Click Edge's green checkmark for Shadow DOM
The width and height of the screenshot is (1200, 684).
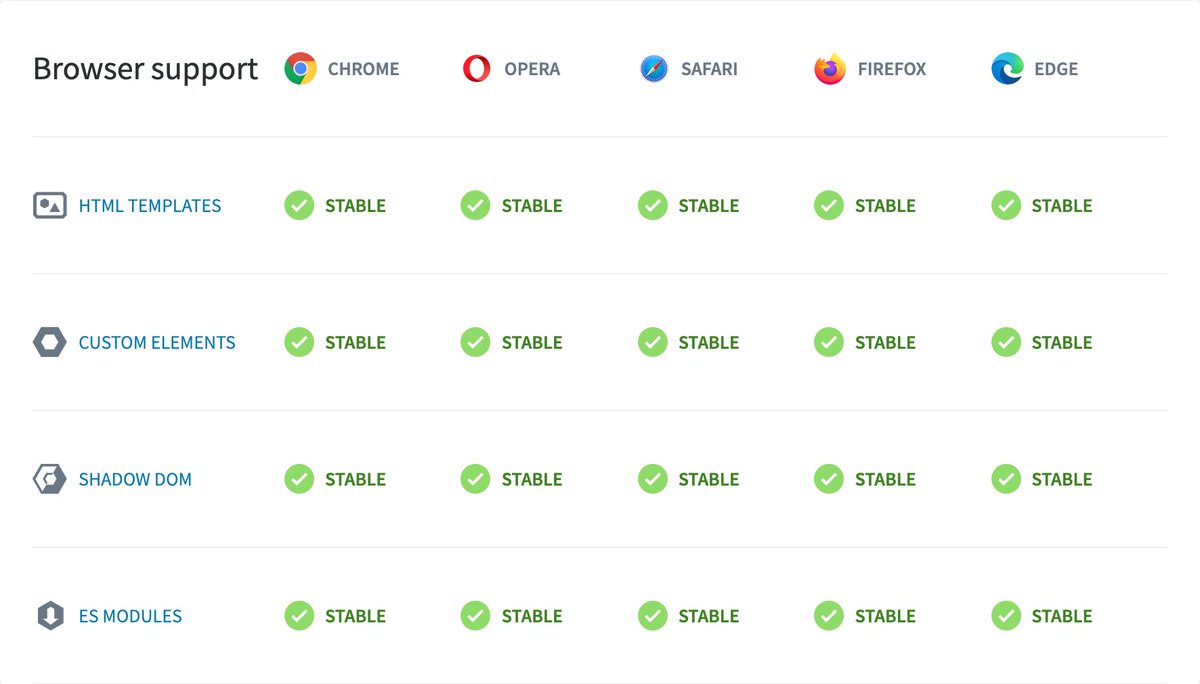1006,479
